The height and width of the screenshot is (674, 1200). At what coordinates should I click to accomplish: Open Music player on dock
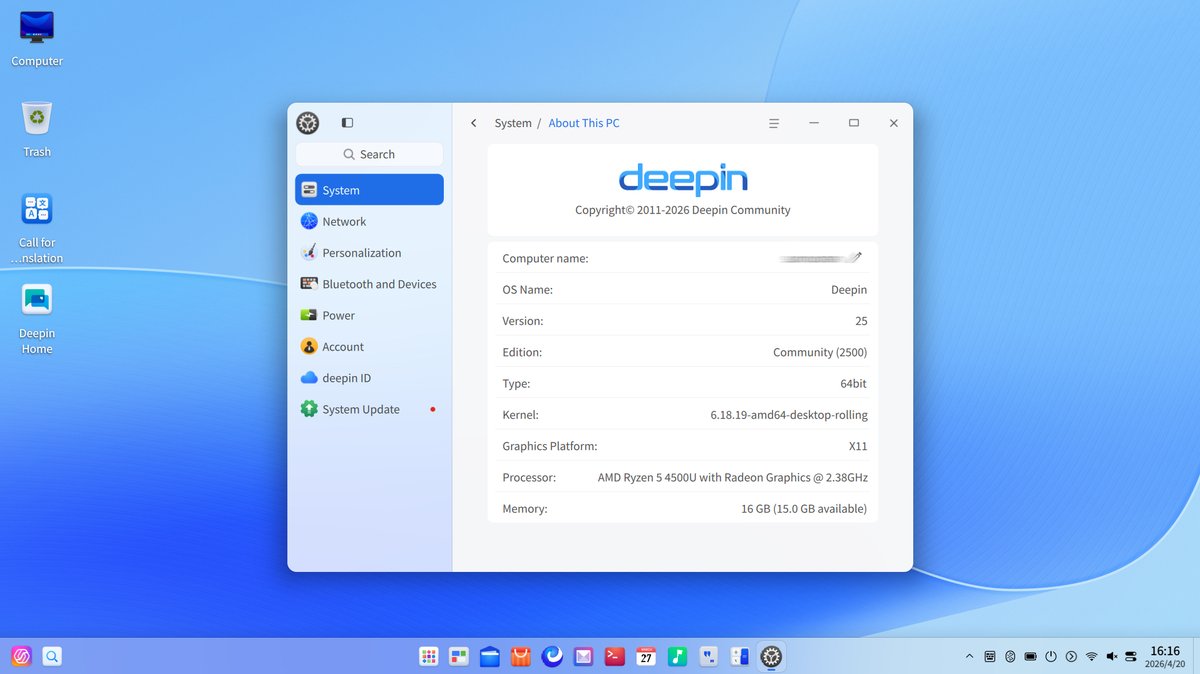click(677, 656)
